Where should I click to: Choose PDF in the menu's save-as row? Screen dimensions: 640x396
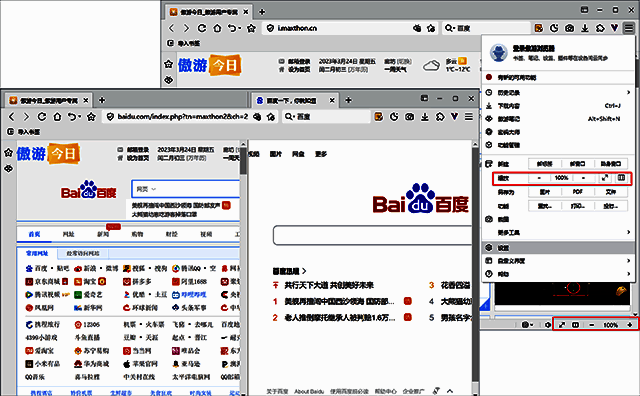click(x=577, y=192)
